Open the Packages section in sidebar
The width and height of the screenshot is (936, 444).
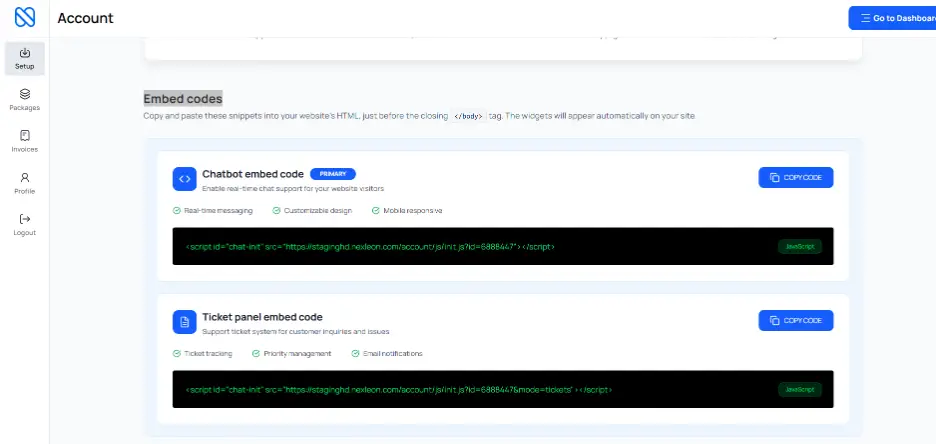click(24, 99)
